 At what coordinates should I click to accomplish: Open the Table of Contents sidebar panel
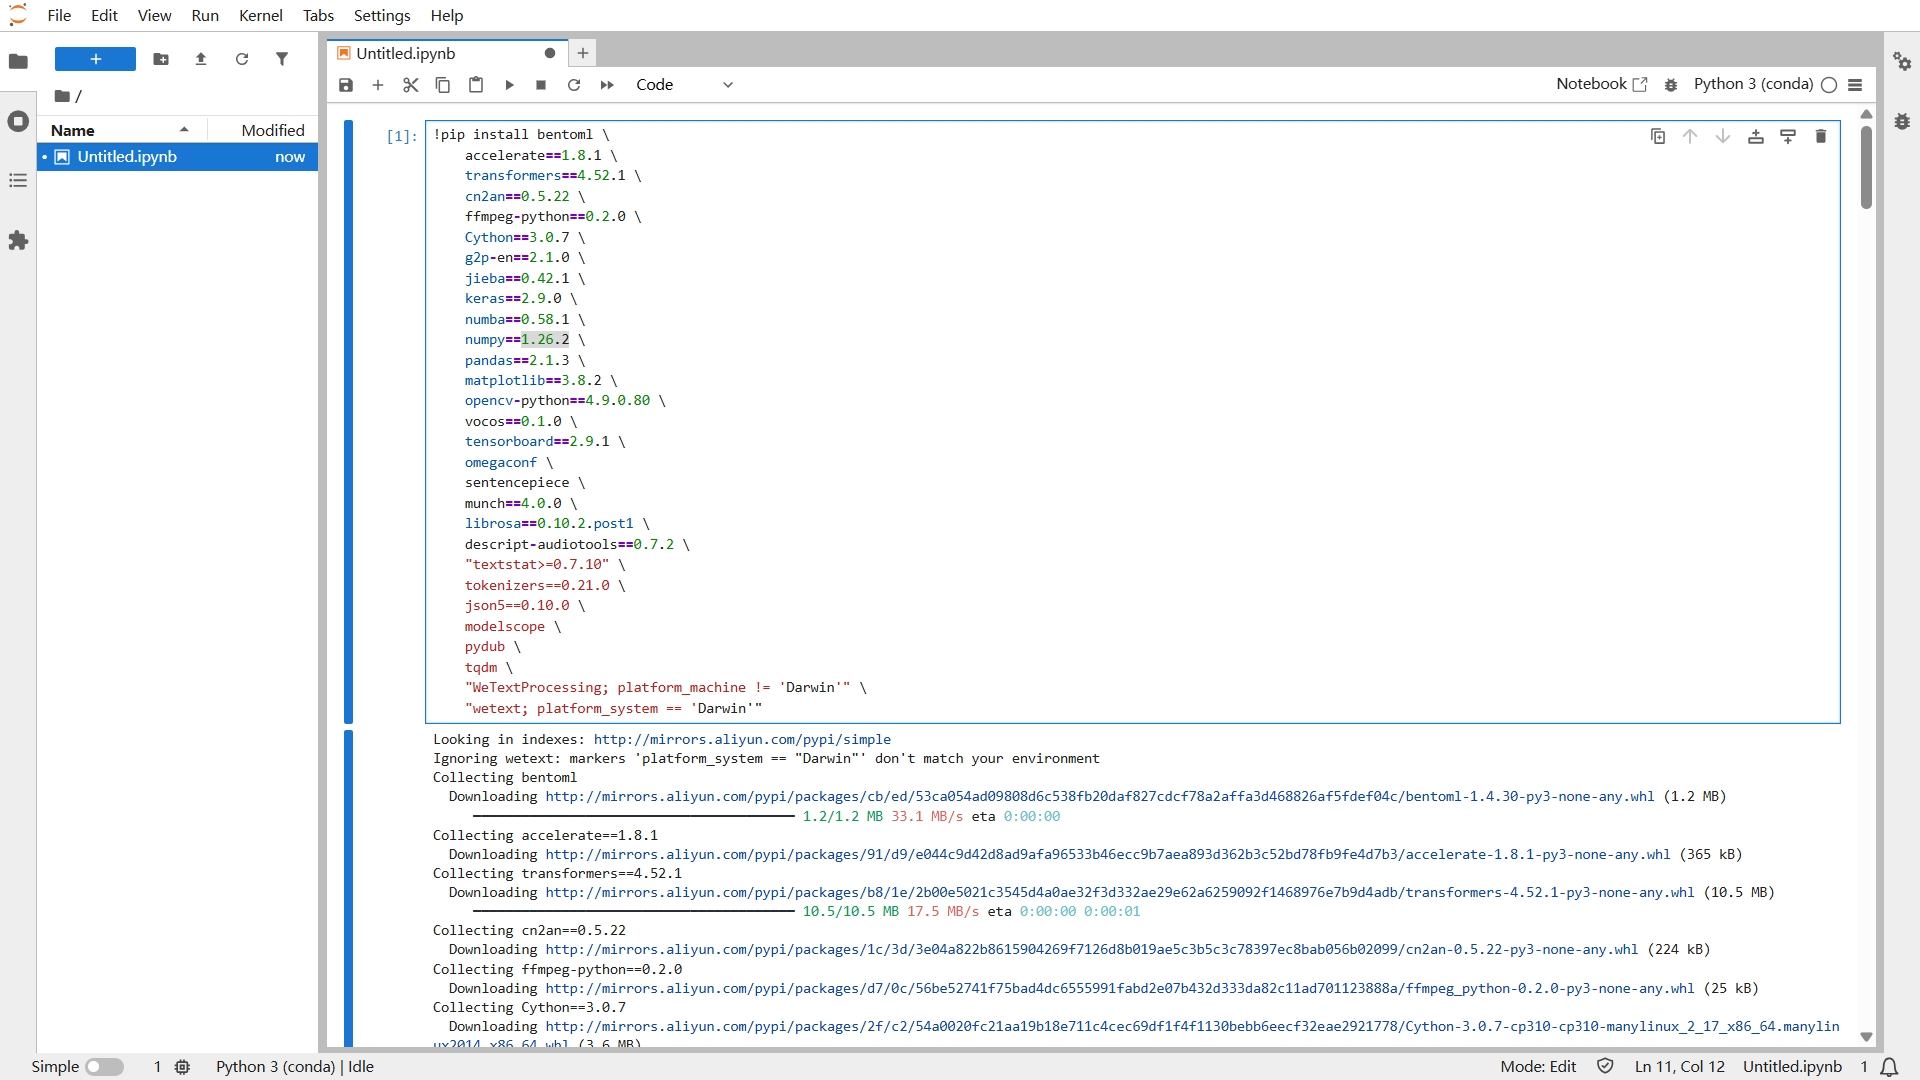[x=18, y=181]
